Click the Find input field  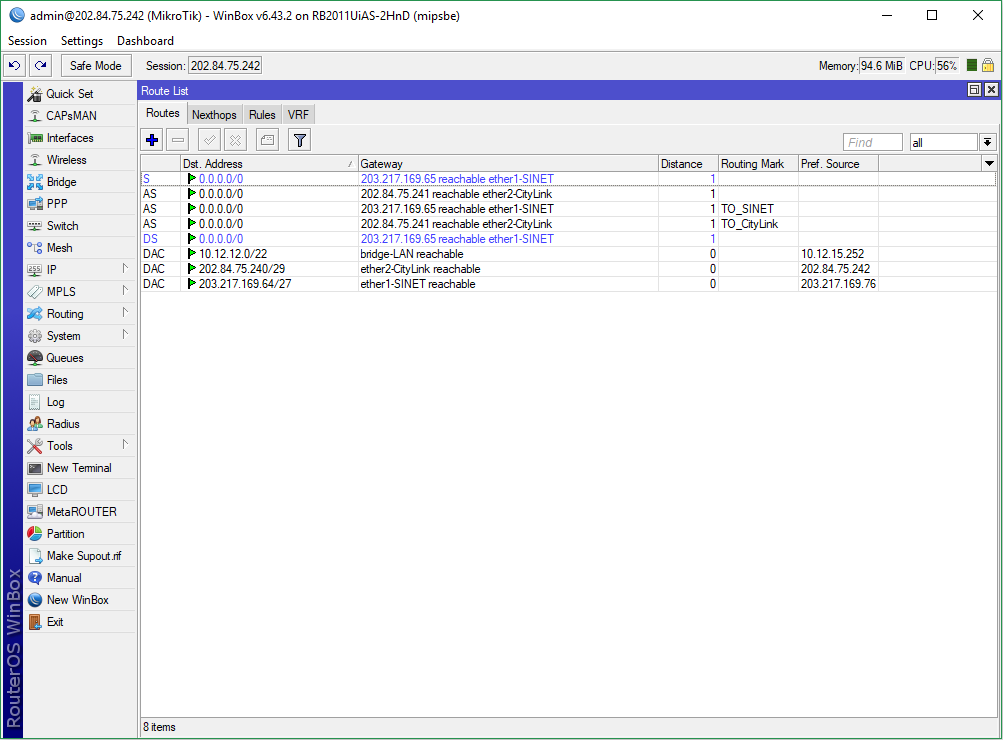click(x=873, y=142)
